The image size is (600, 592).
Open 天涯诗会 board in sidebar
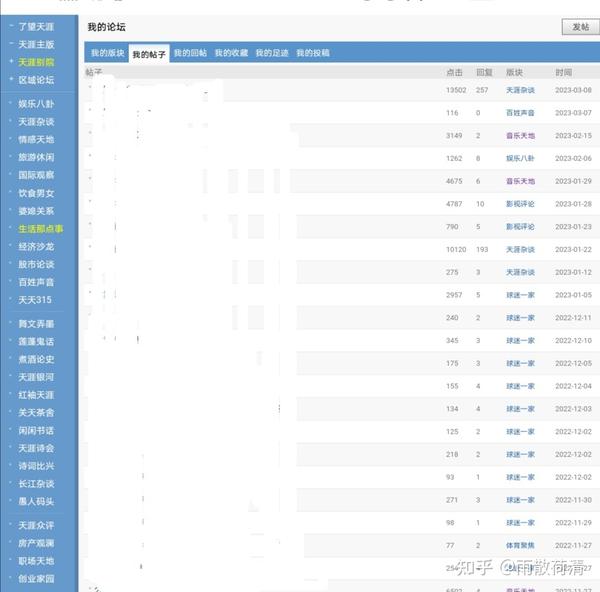tap(36, 448)
